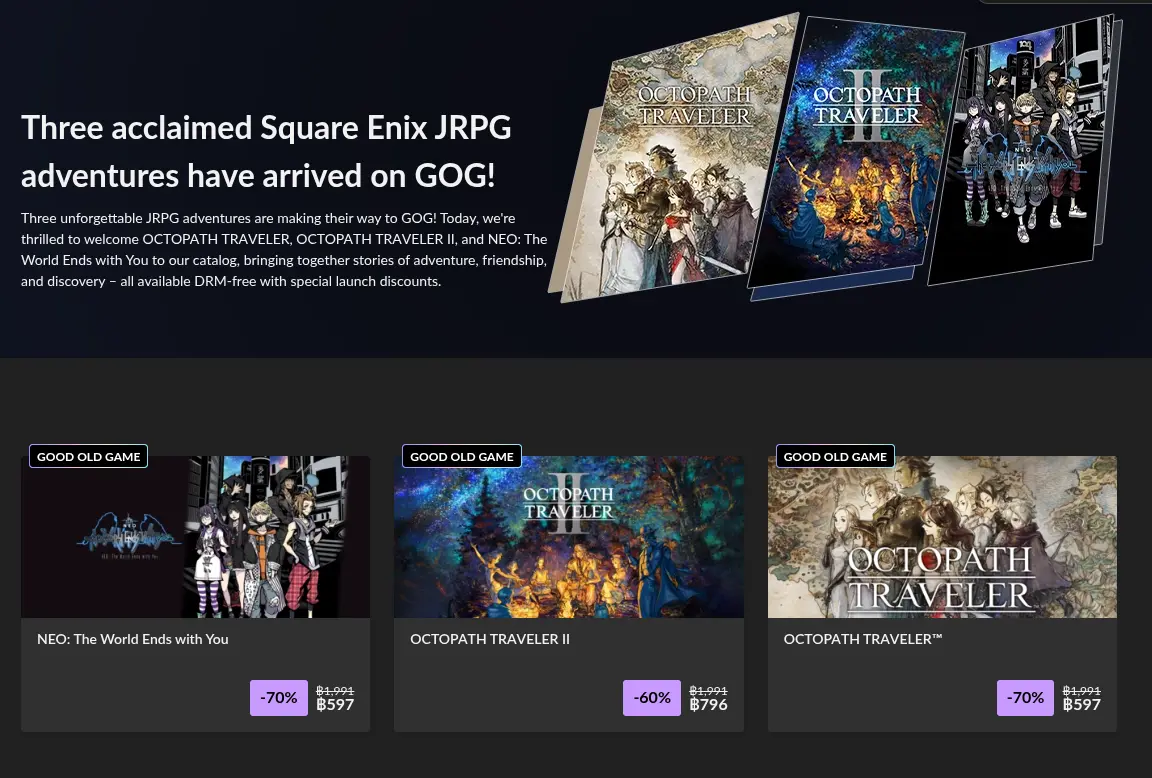Click GOOD OLD GAME badge on OCTOPATH TRAVELER II
Viewport: 1152px width, 778px height.
(461, 456)
